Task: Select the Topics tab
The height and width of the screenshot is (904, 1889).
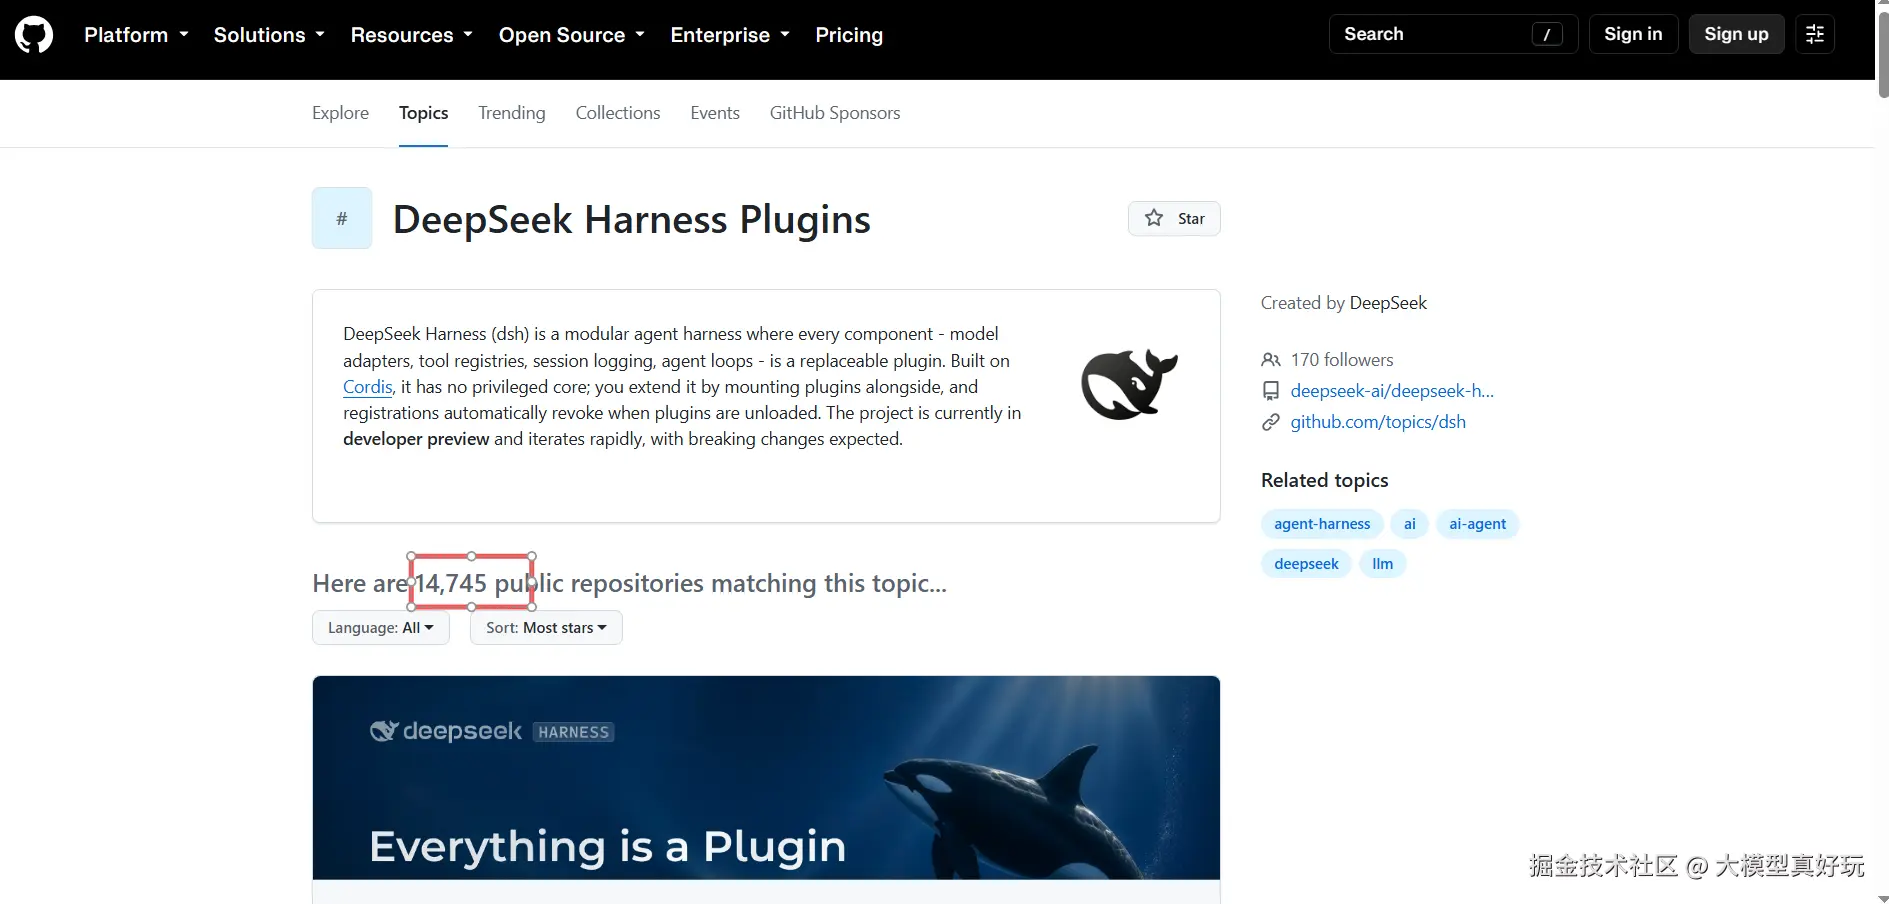Action: (423, 113)
